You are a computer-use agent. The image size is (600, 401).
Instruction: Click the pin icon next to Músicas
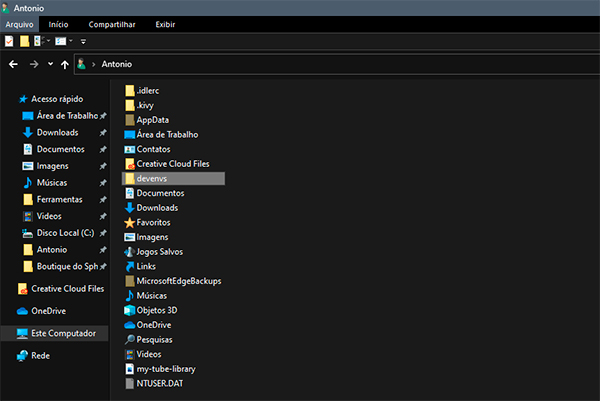pyautogui.click(x=103, y=183)
